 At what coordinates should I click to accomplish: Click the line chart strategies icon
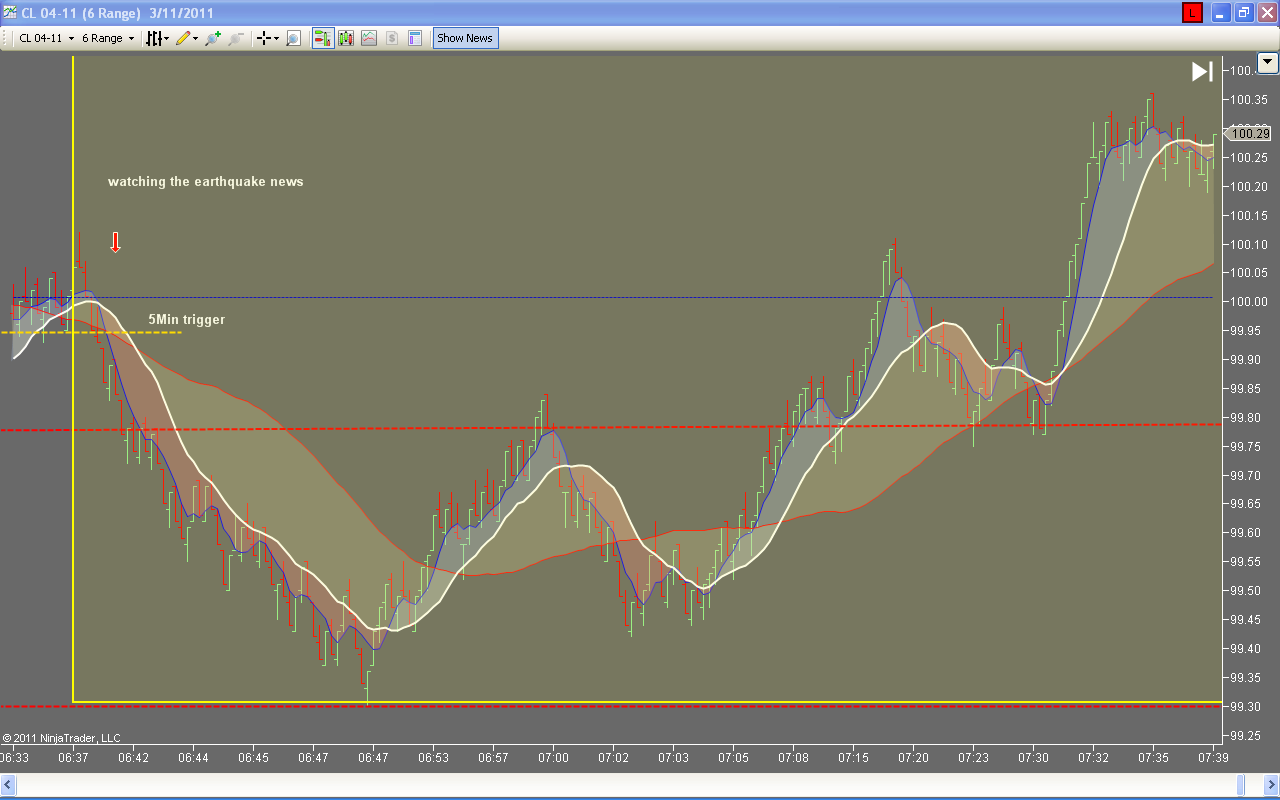(369, 38)
